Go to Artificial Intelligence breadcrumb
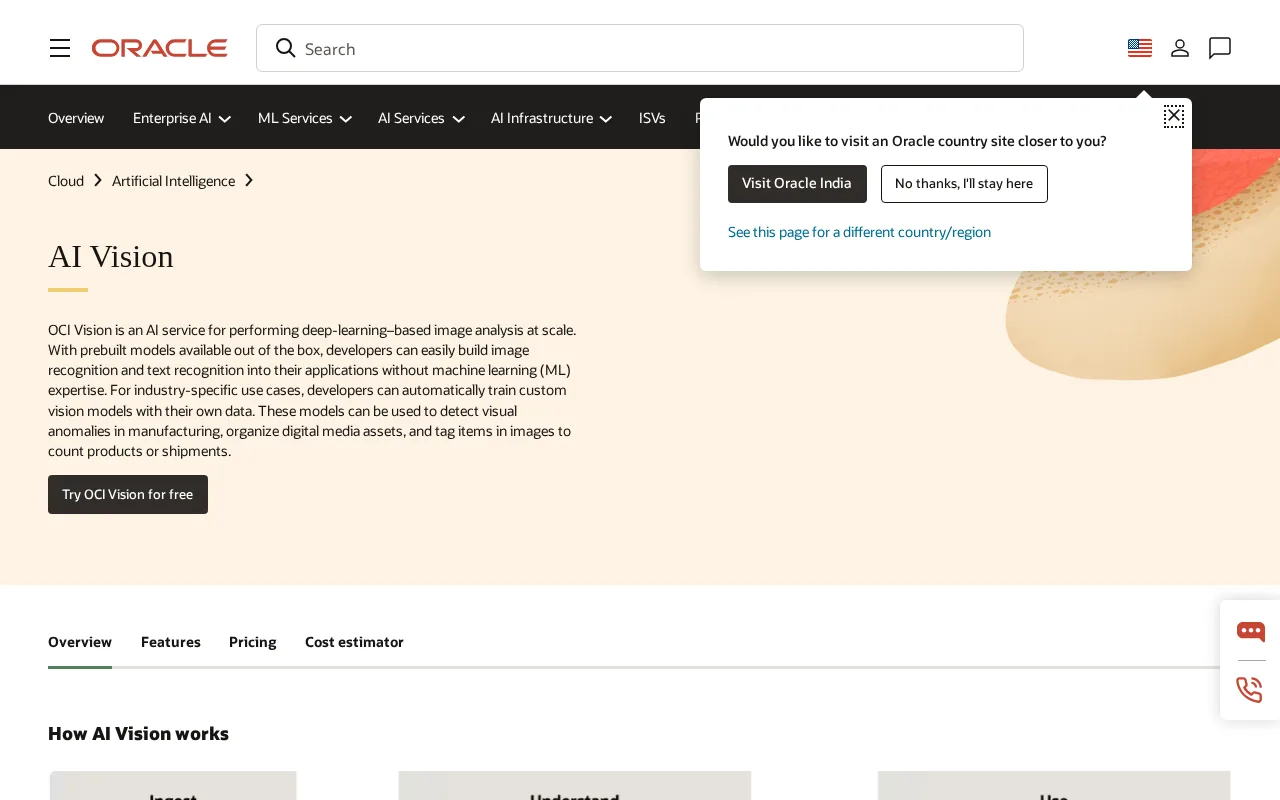This screenshot has height=800, width=1280. (x=174, y=181)
